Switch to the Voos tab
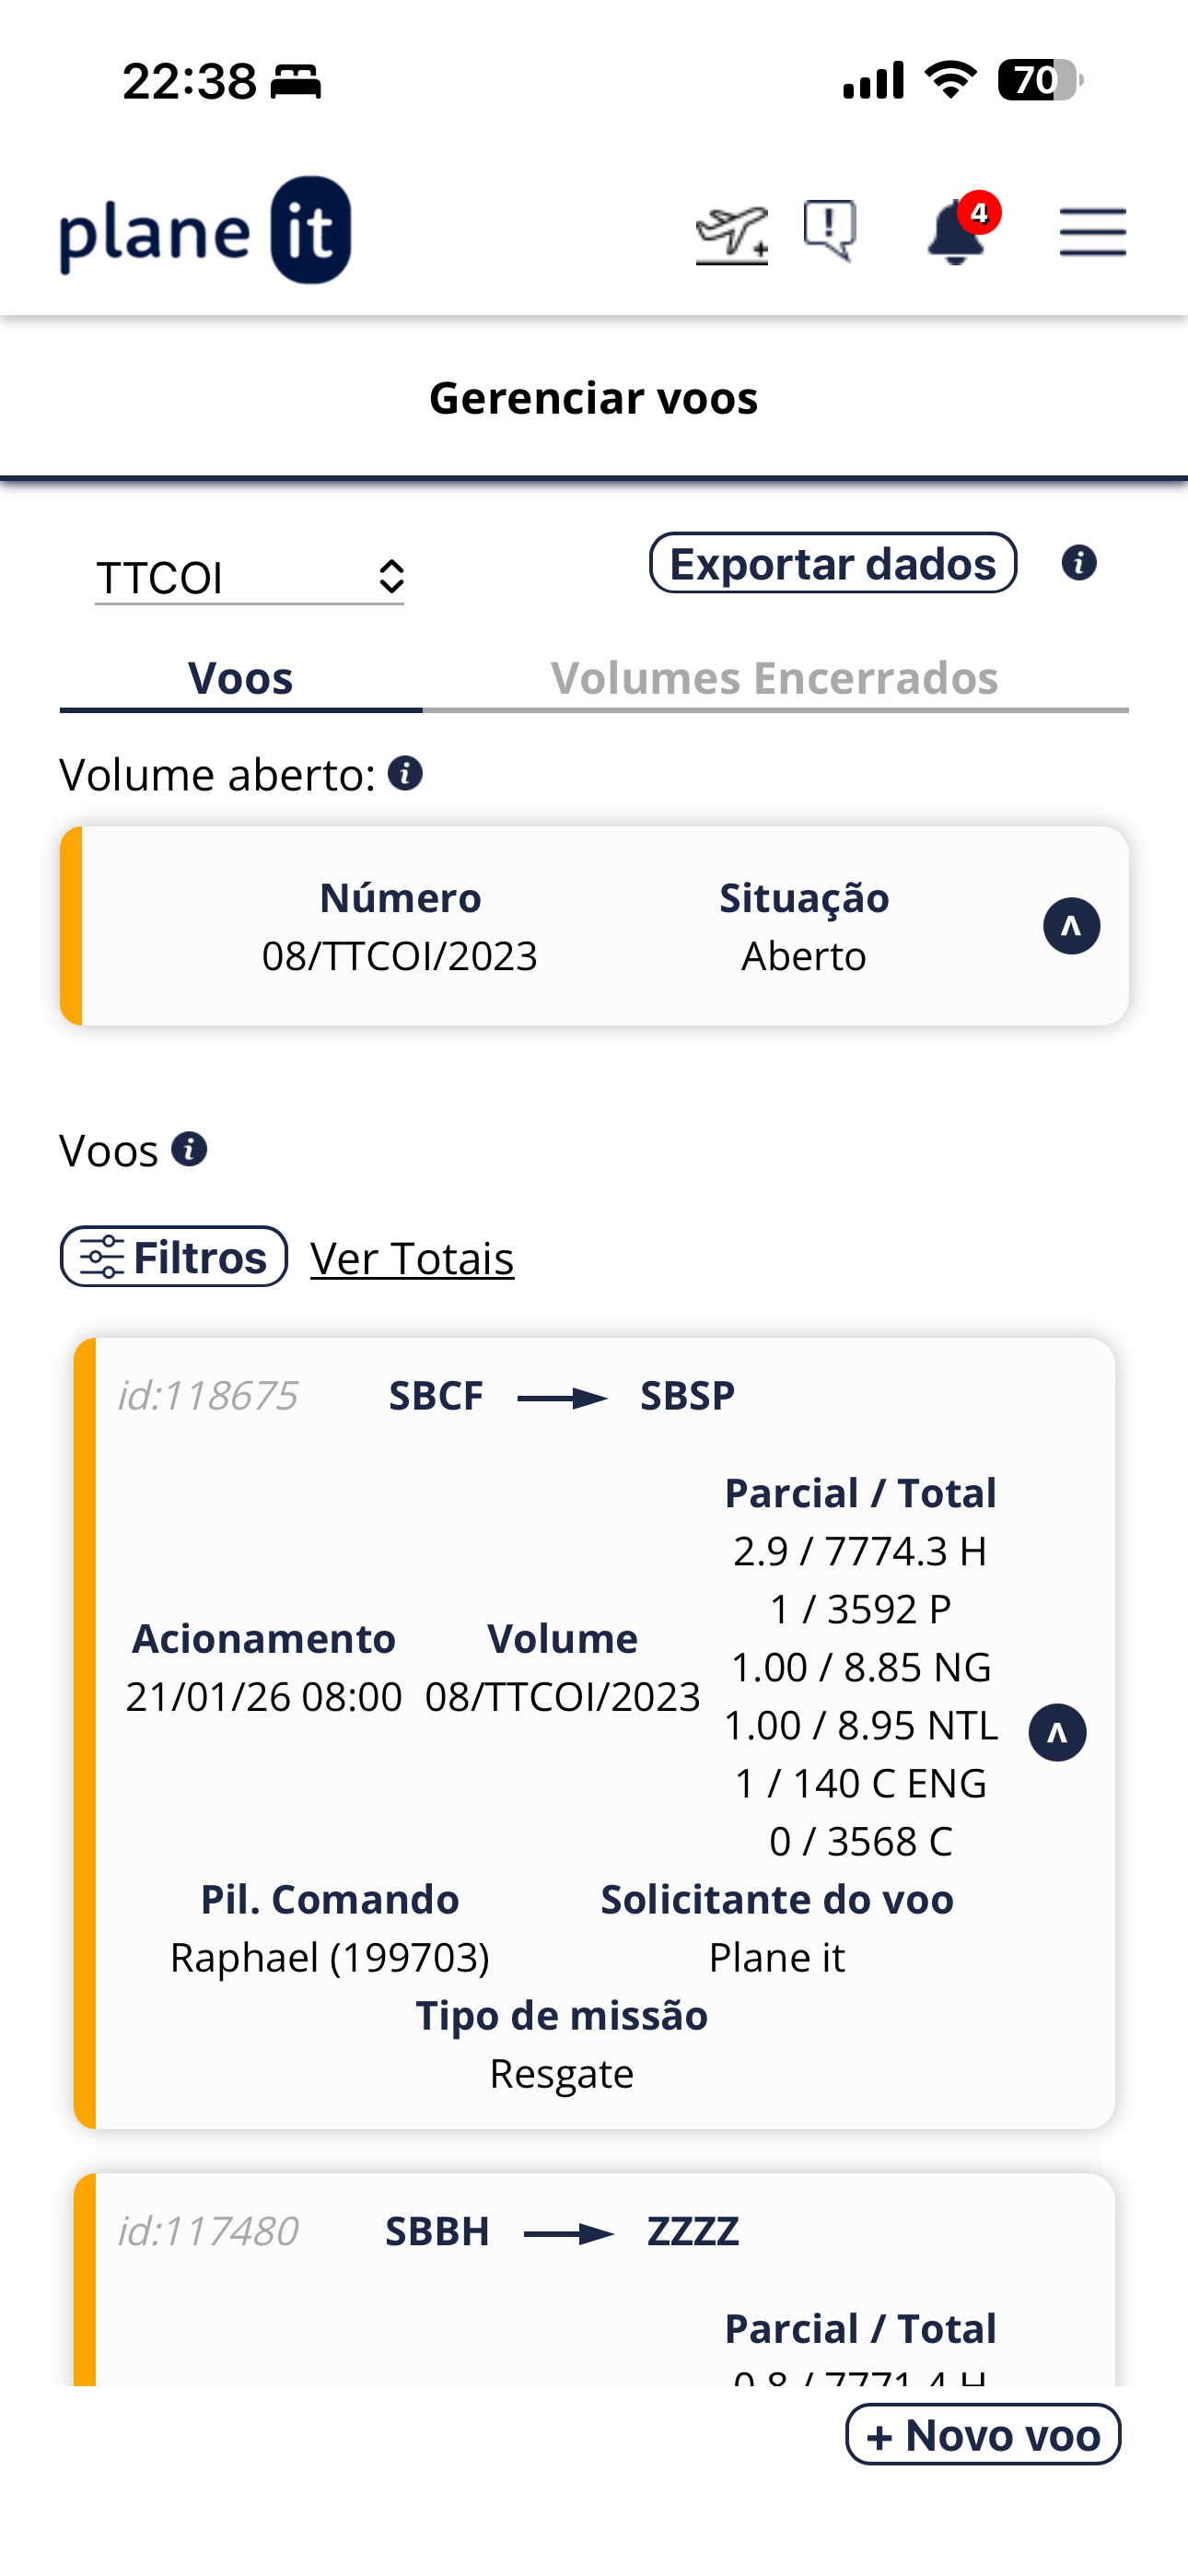Image resolution: width=1188 pixels, height=2576 pixels. point(241,679)
